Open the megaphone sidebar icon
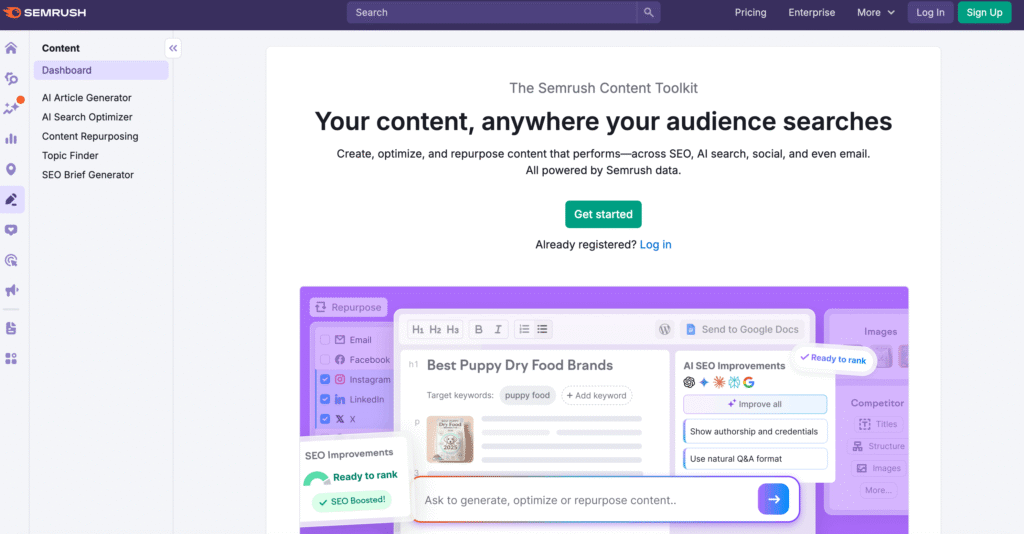The image size is (1024, 534). [x=11, y=290]
